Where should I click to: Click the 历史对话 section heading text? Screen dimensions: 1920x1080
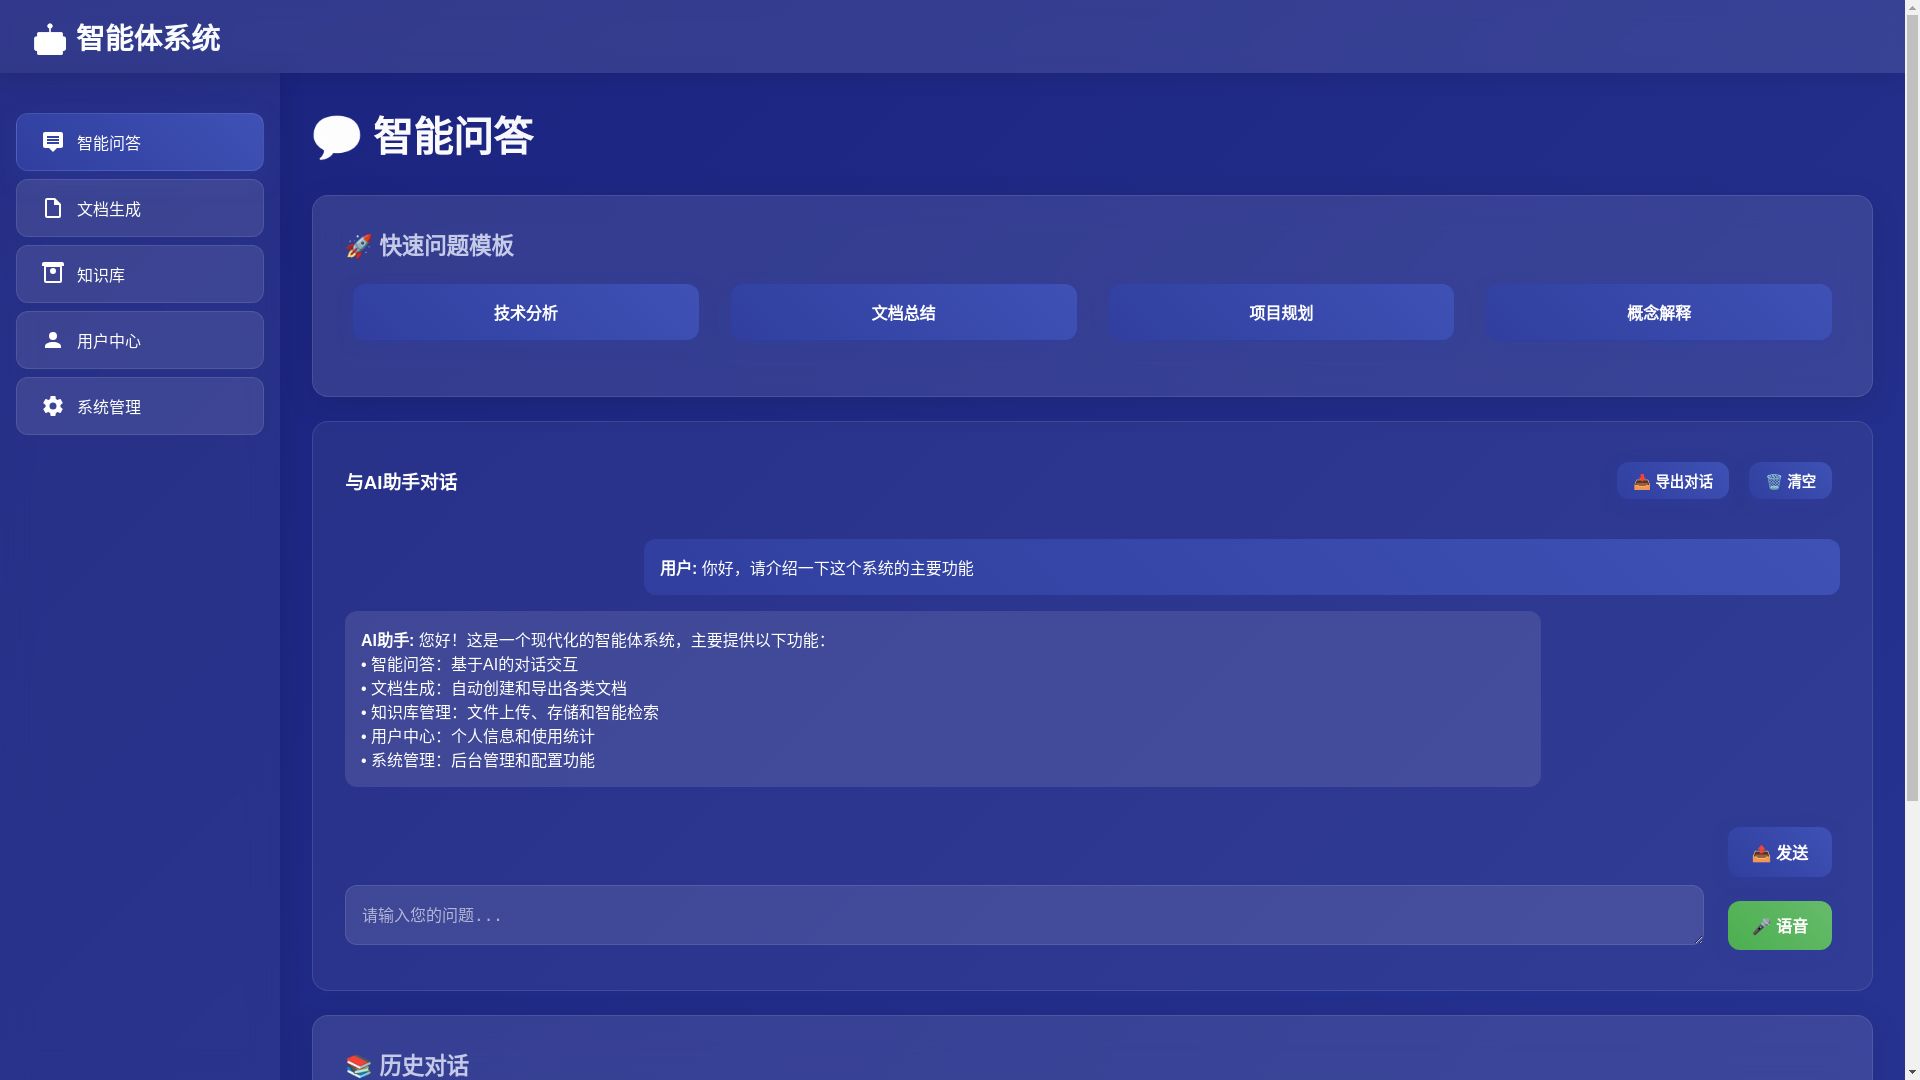tap(424, 1066)
